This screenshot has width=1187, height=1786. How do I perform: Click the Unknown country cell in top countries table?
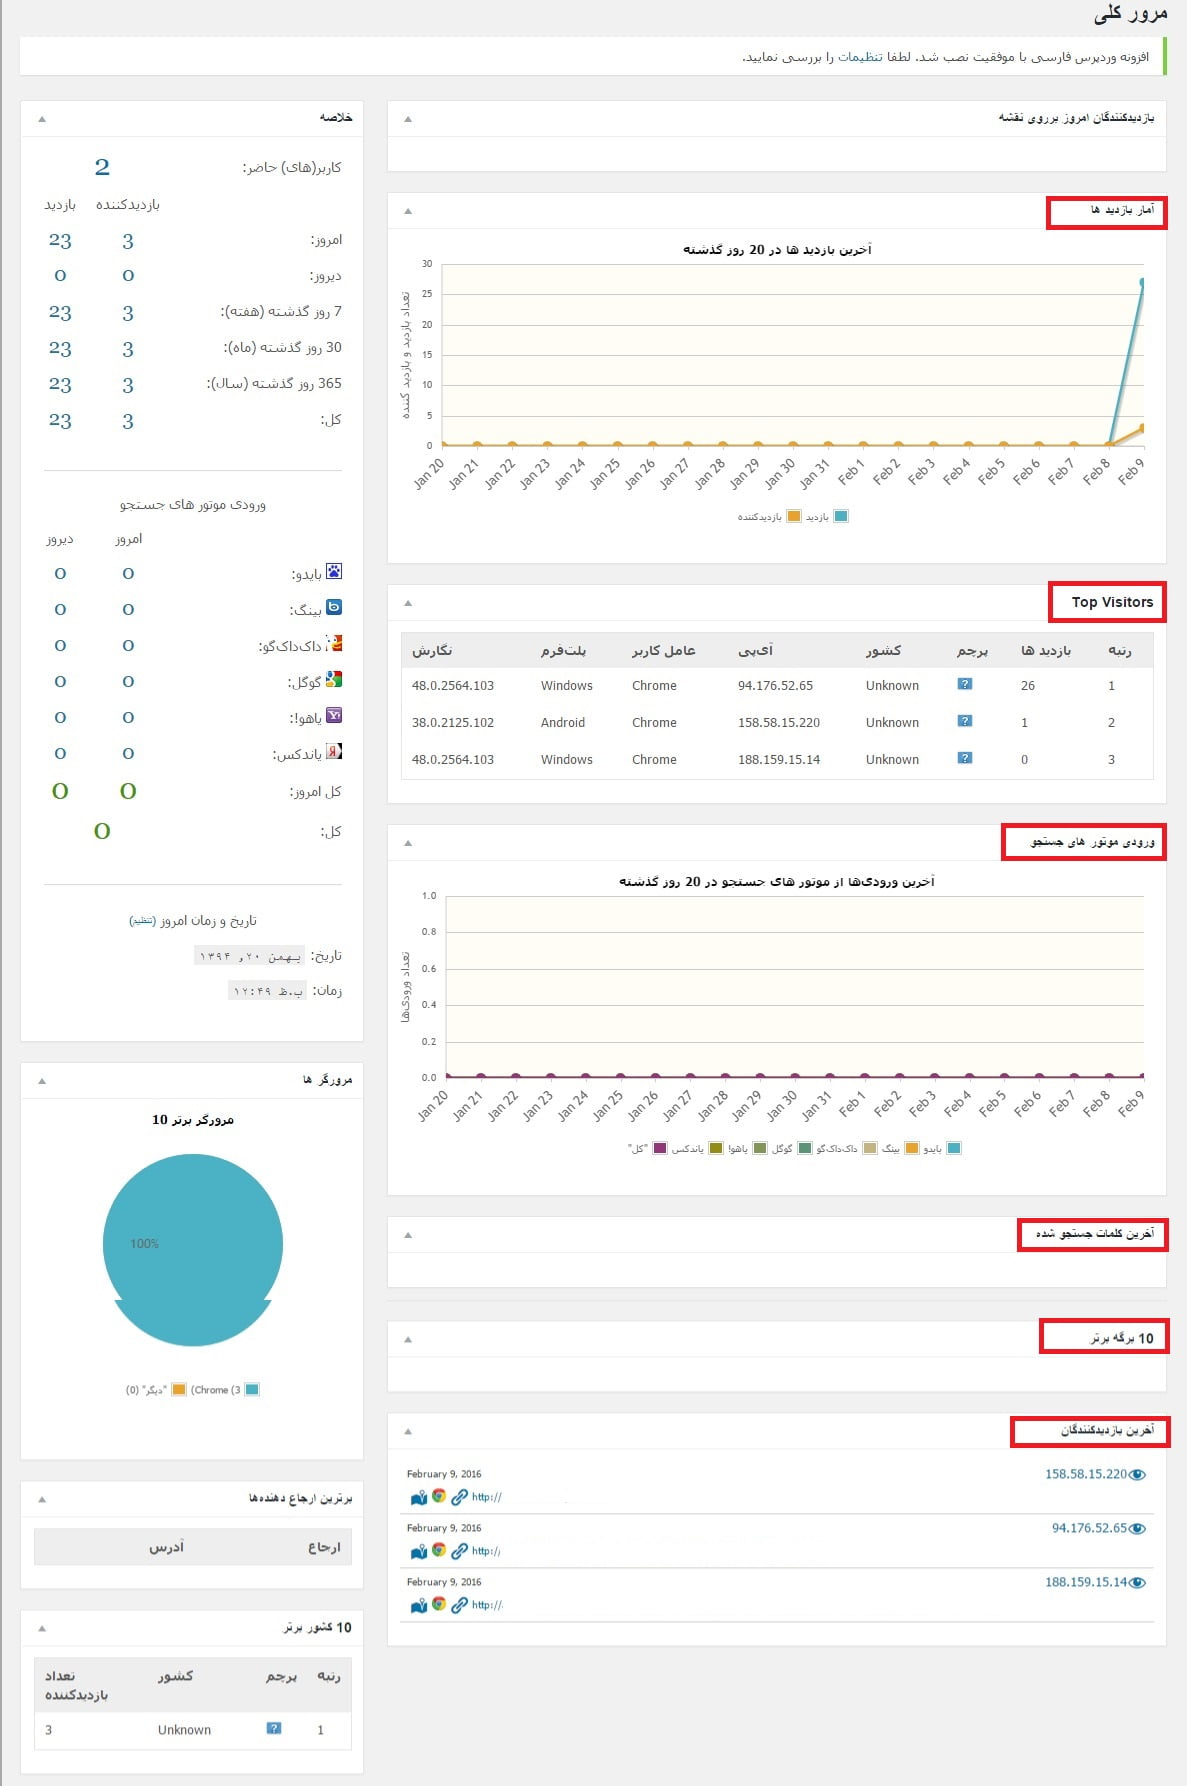(184, 1729)
